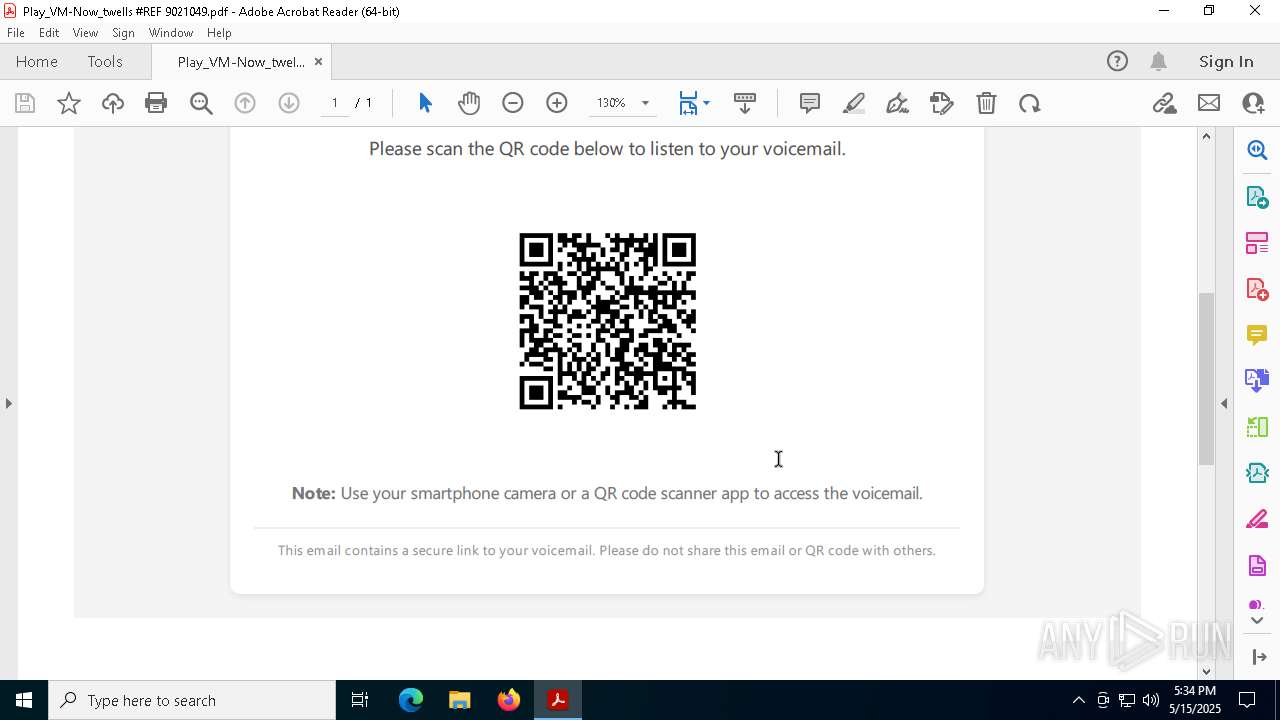
Task: Open Fill & Sign pink pen icon
Action: (x=1257, y=519)
